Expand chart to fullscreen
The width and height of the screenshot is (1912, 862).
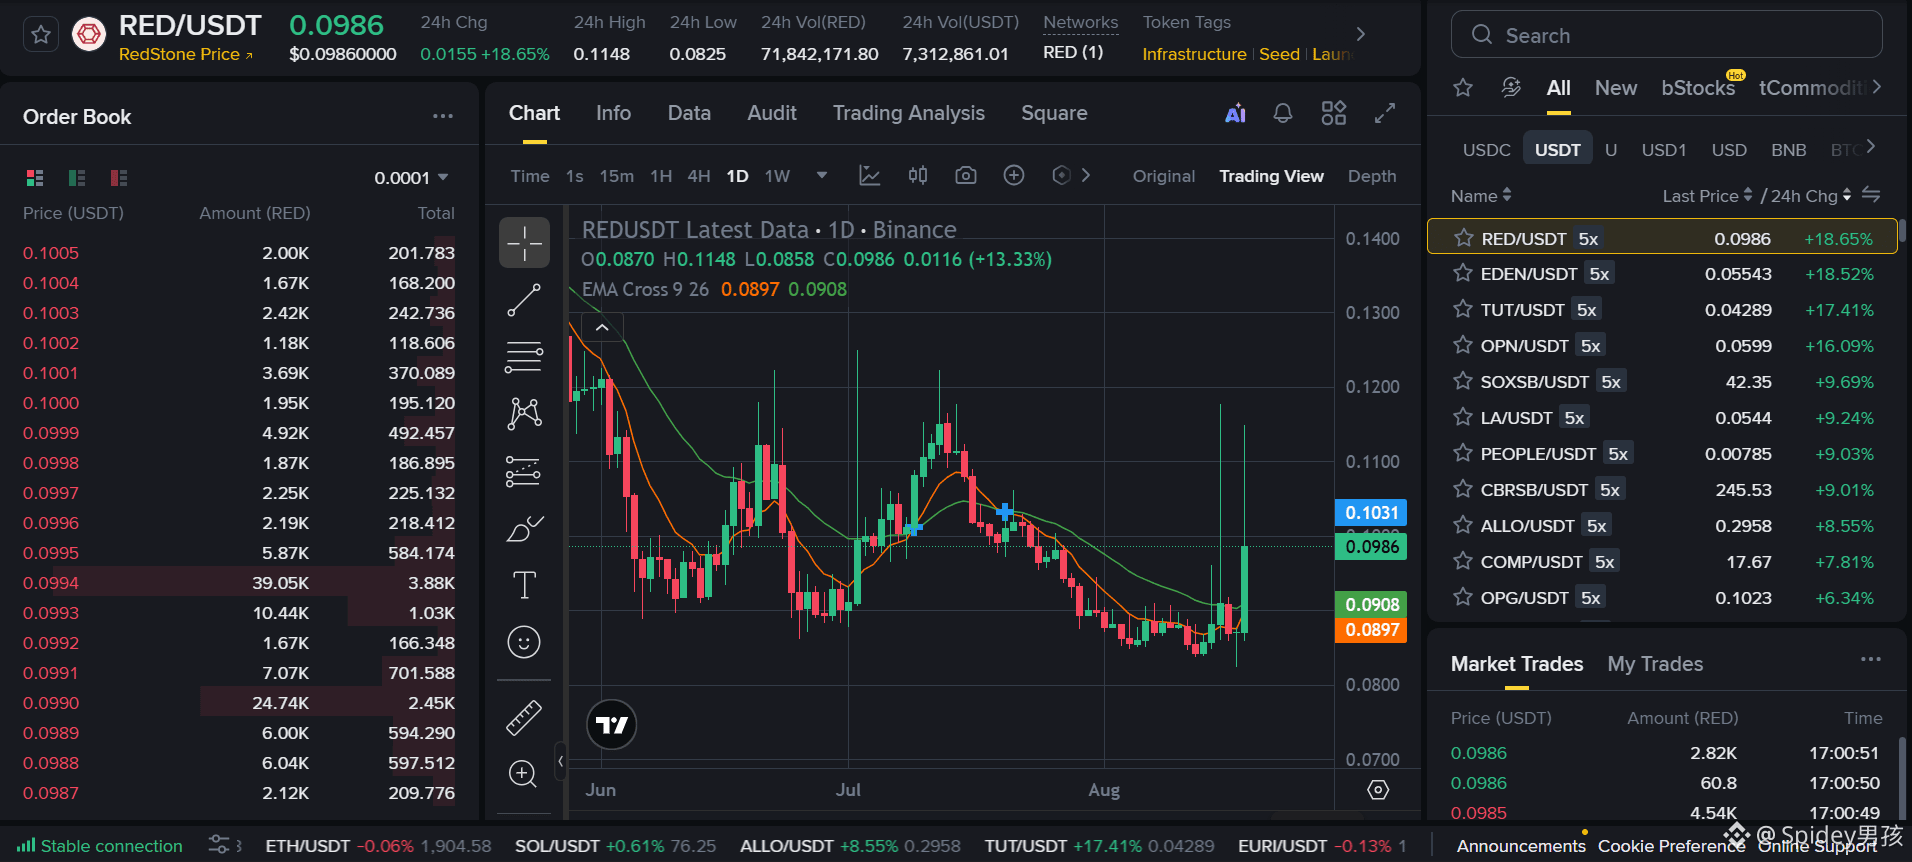pyautogui.click(x=1385, y=113)
